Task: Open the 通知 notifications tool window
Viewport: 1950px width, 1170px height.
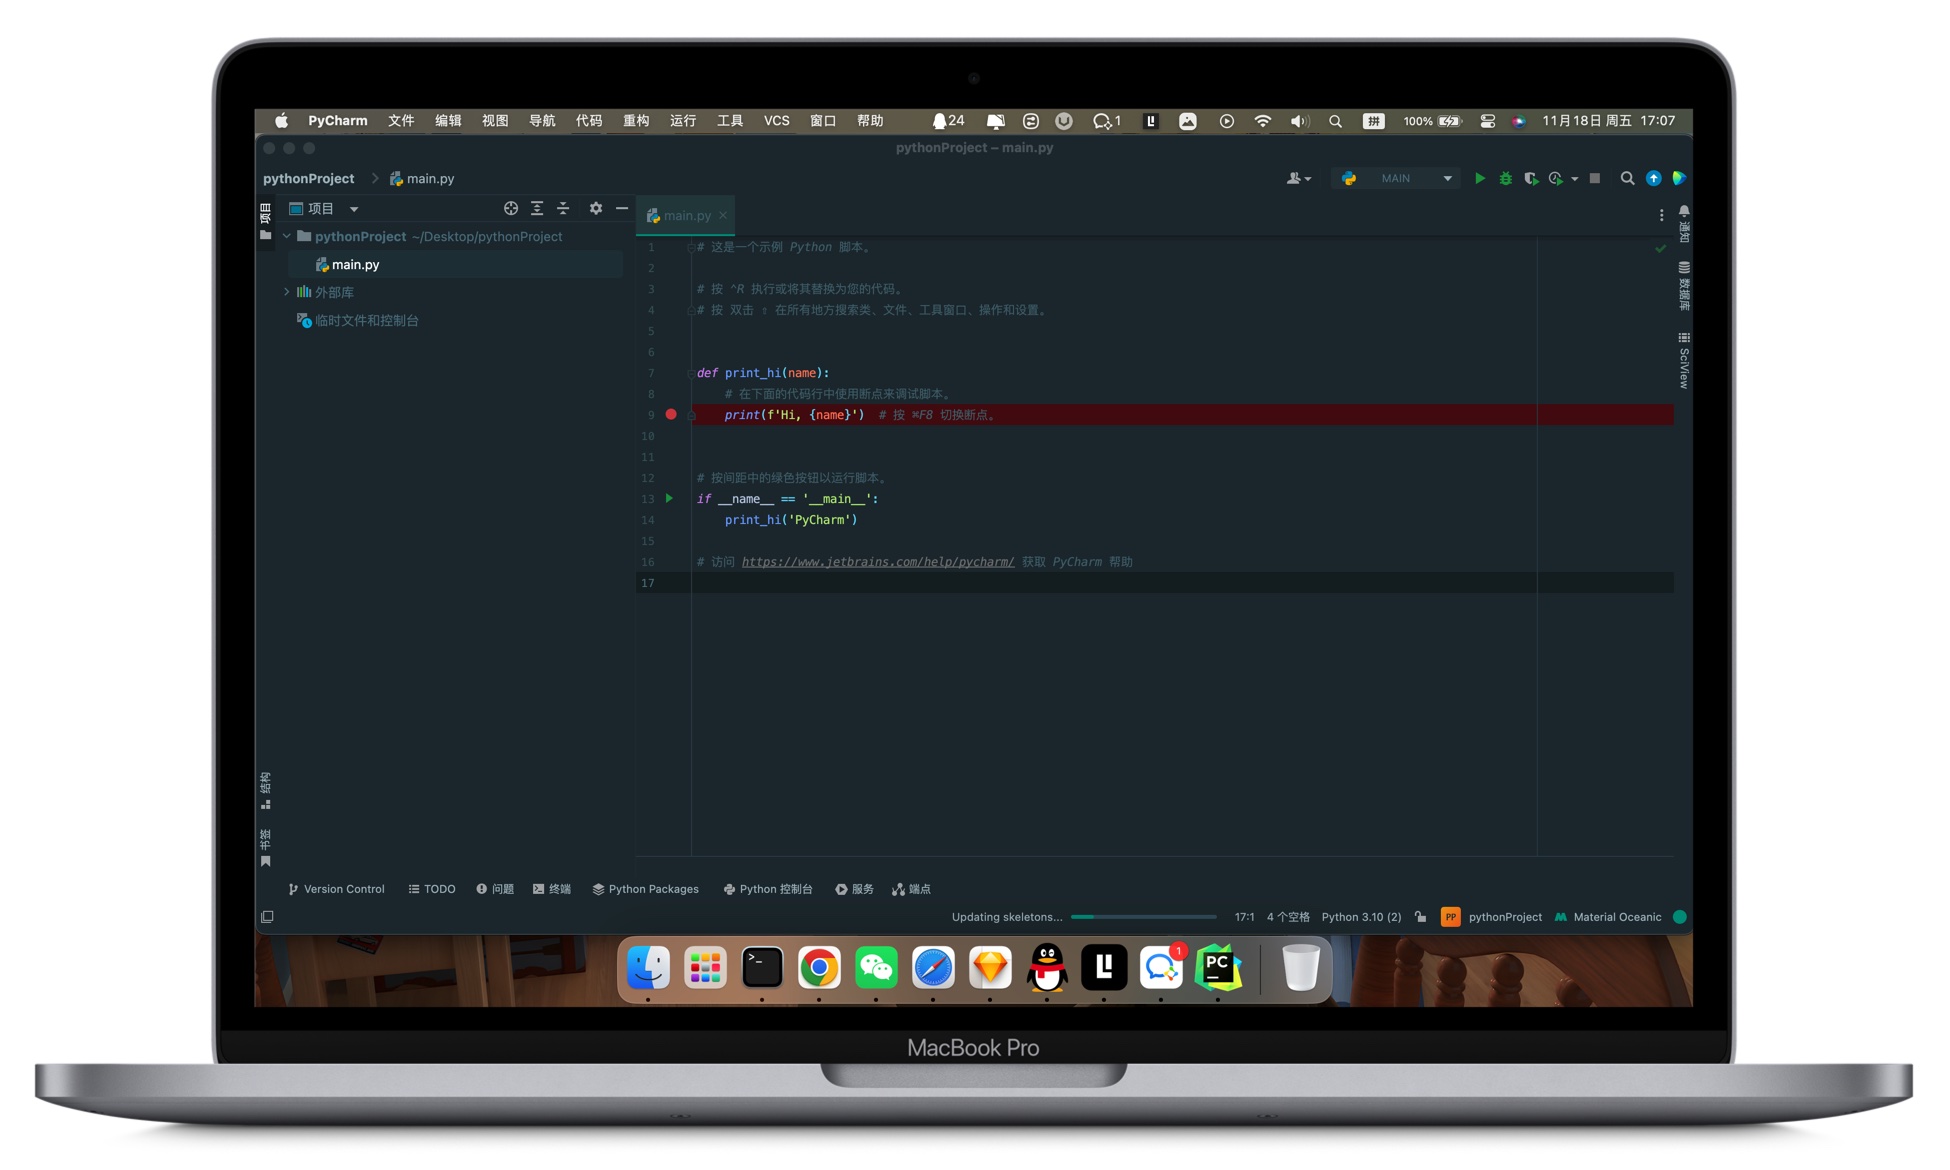Action: [x=1684, y=225]
